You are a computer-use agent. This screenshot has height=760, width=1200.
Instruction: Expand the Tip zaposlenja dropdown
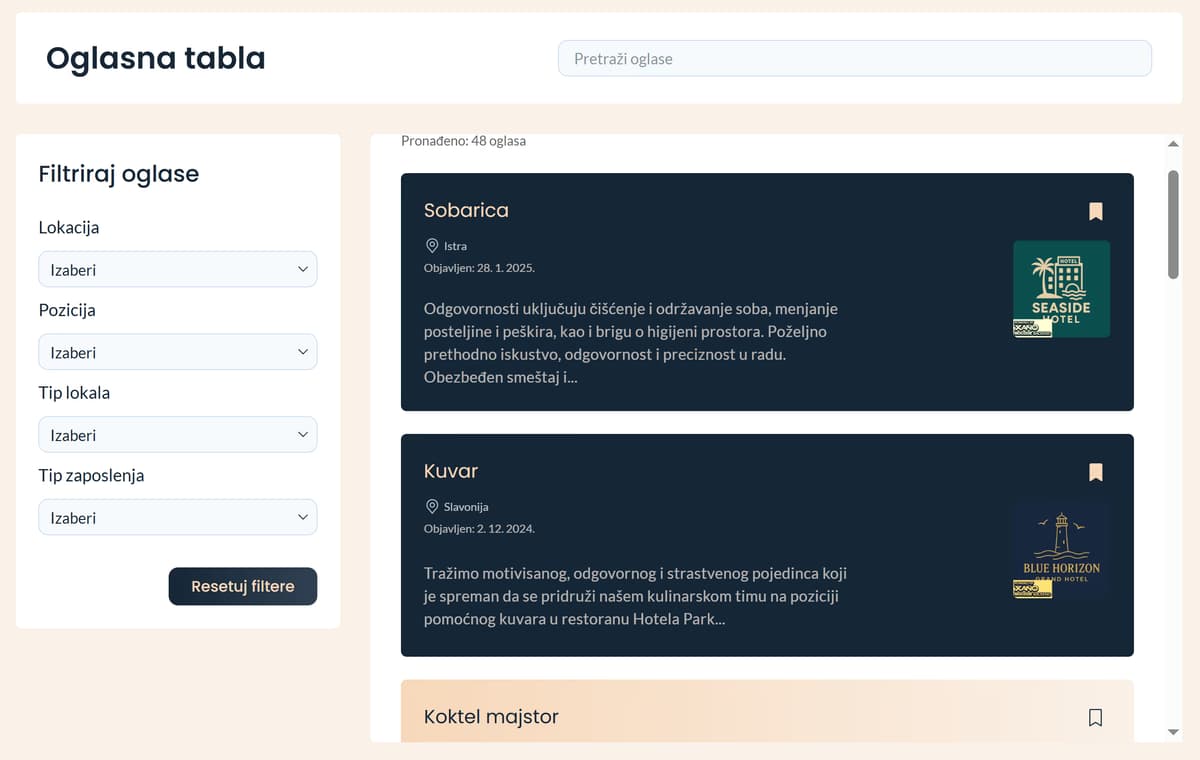[178, 518]
